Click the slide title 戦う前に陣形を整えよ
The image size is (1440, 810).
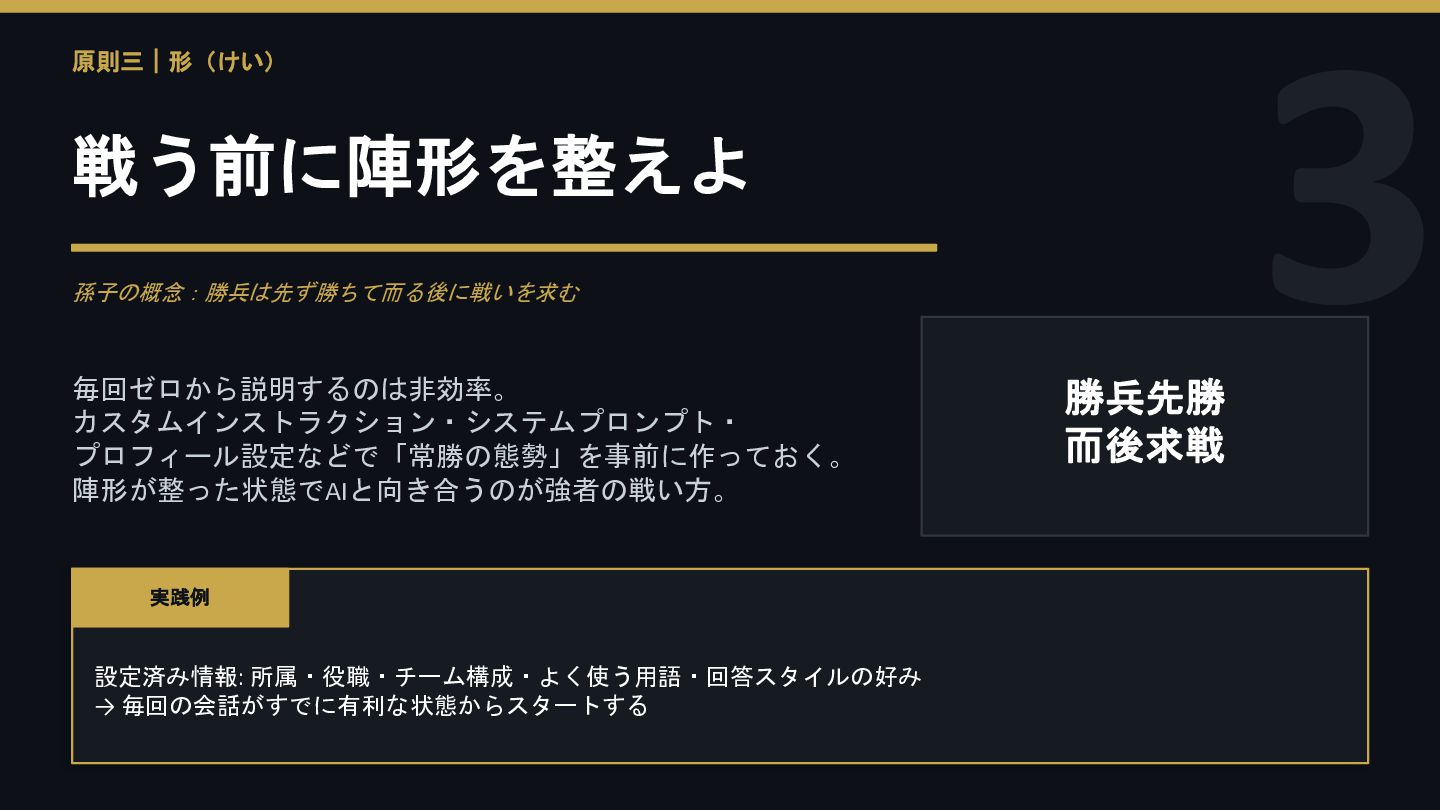tap(410, 168)
